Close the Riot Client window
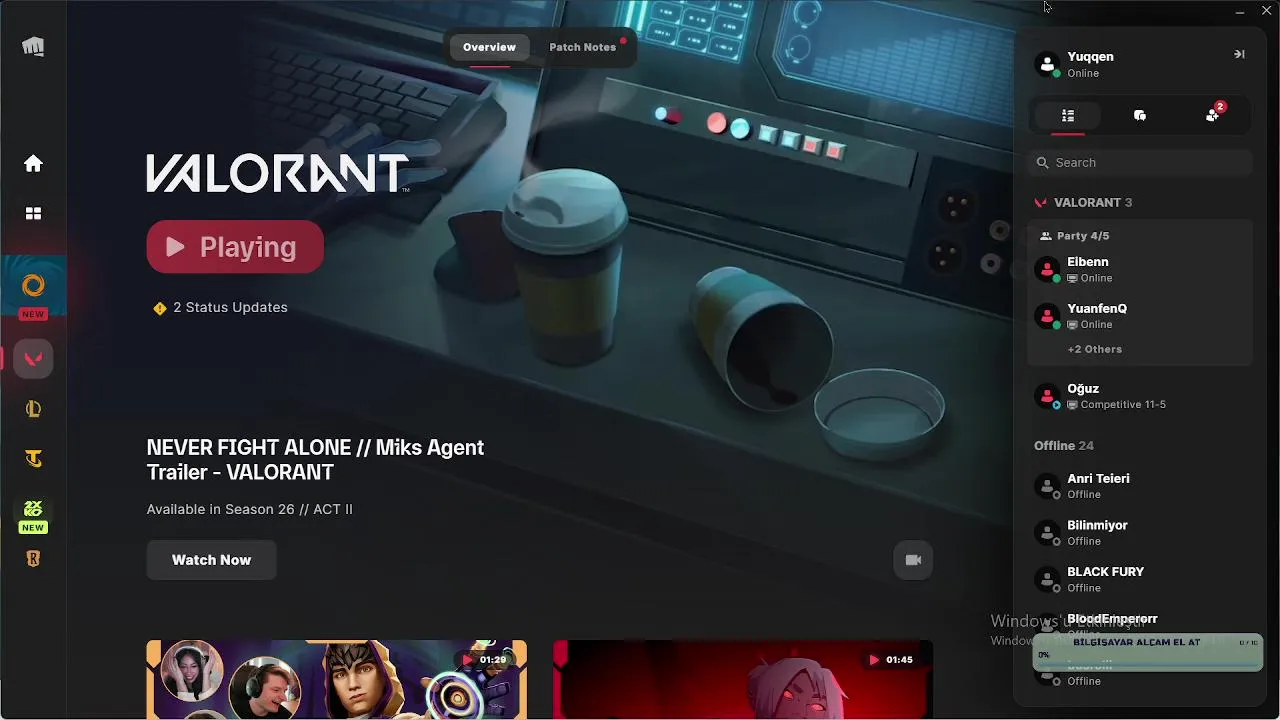 [1267, 12]
